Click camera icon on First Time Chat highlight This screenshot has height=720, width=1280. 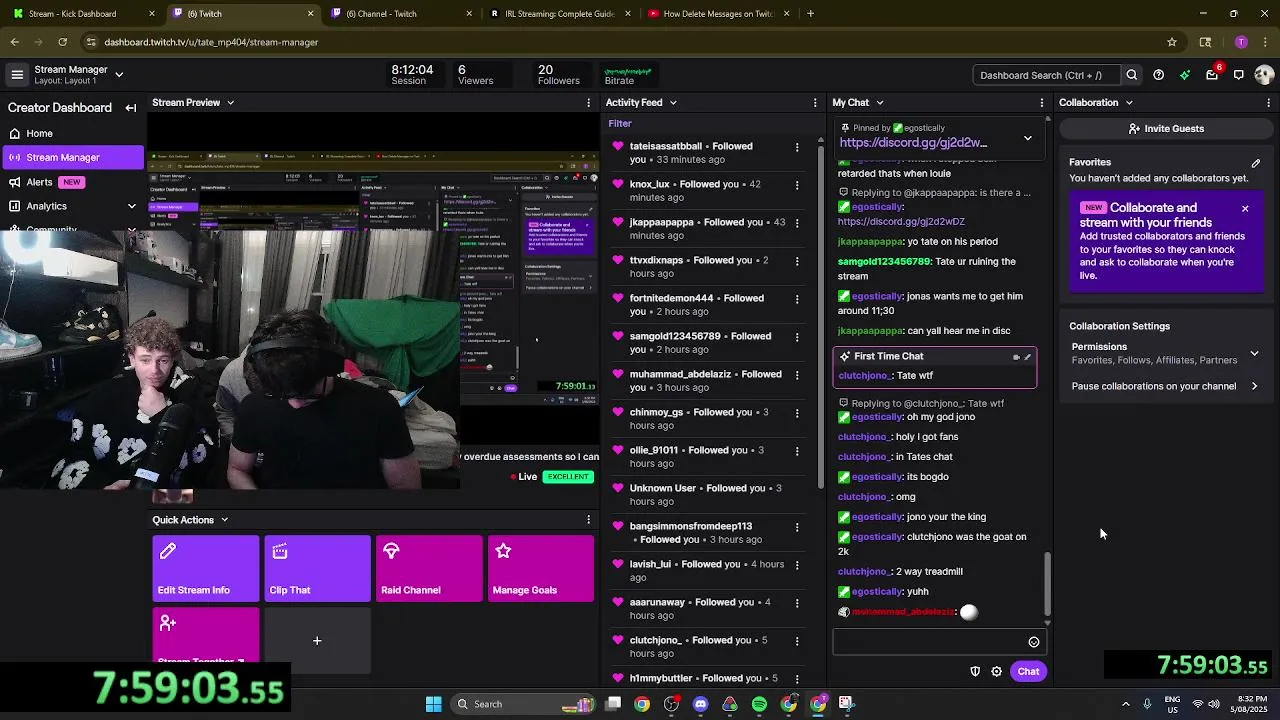pos(1016,357)
